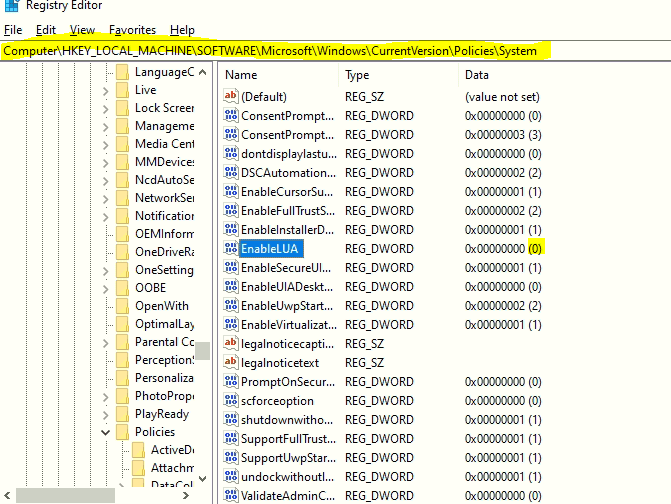Click the DWORD icon beside DSCAutomation...
Viewport: 671px width, 504px height.
(231, 172)
